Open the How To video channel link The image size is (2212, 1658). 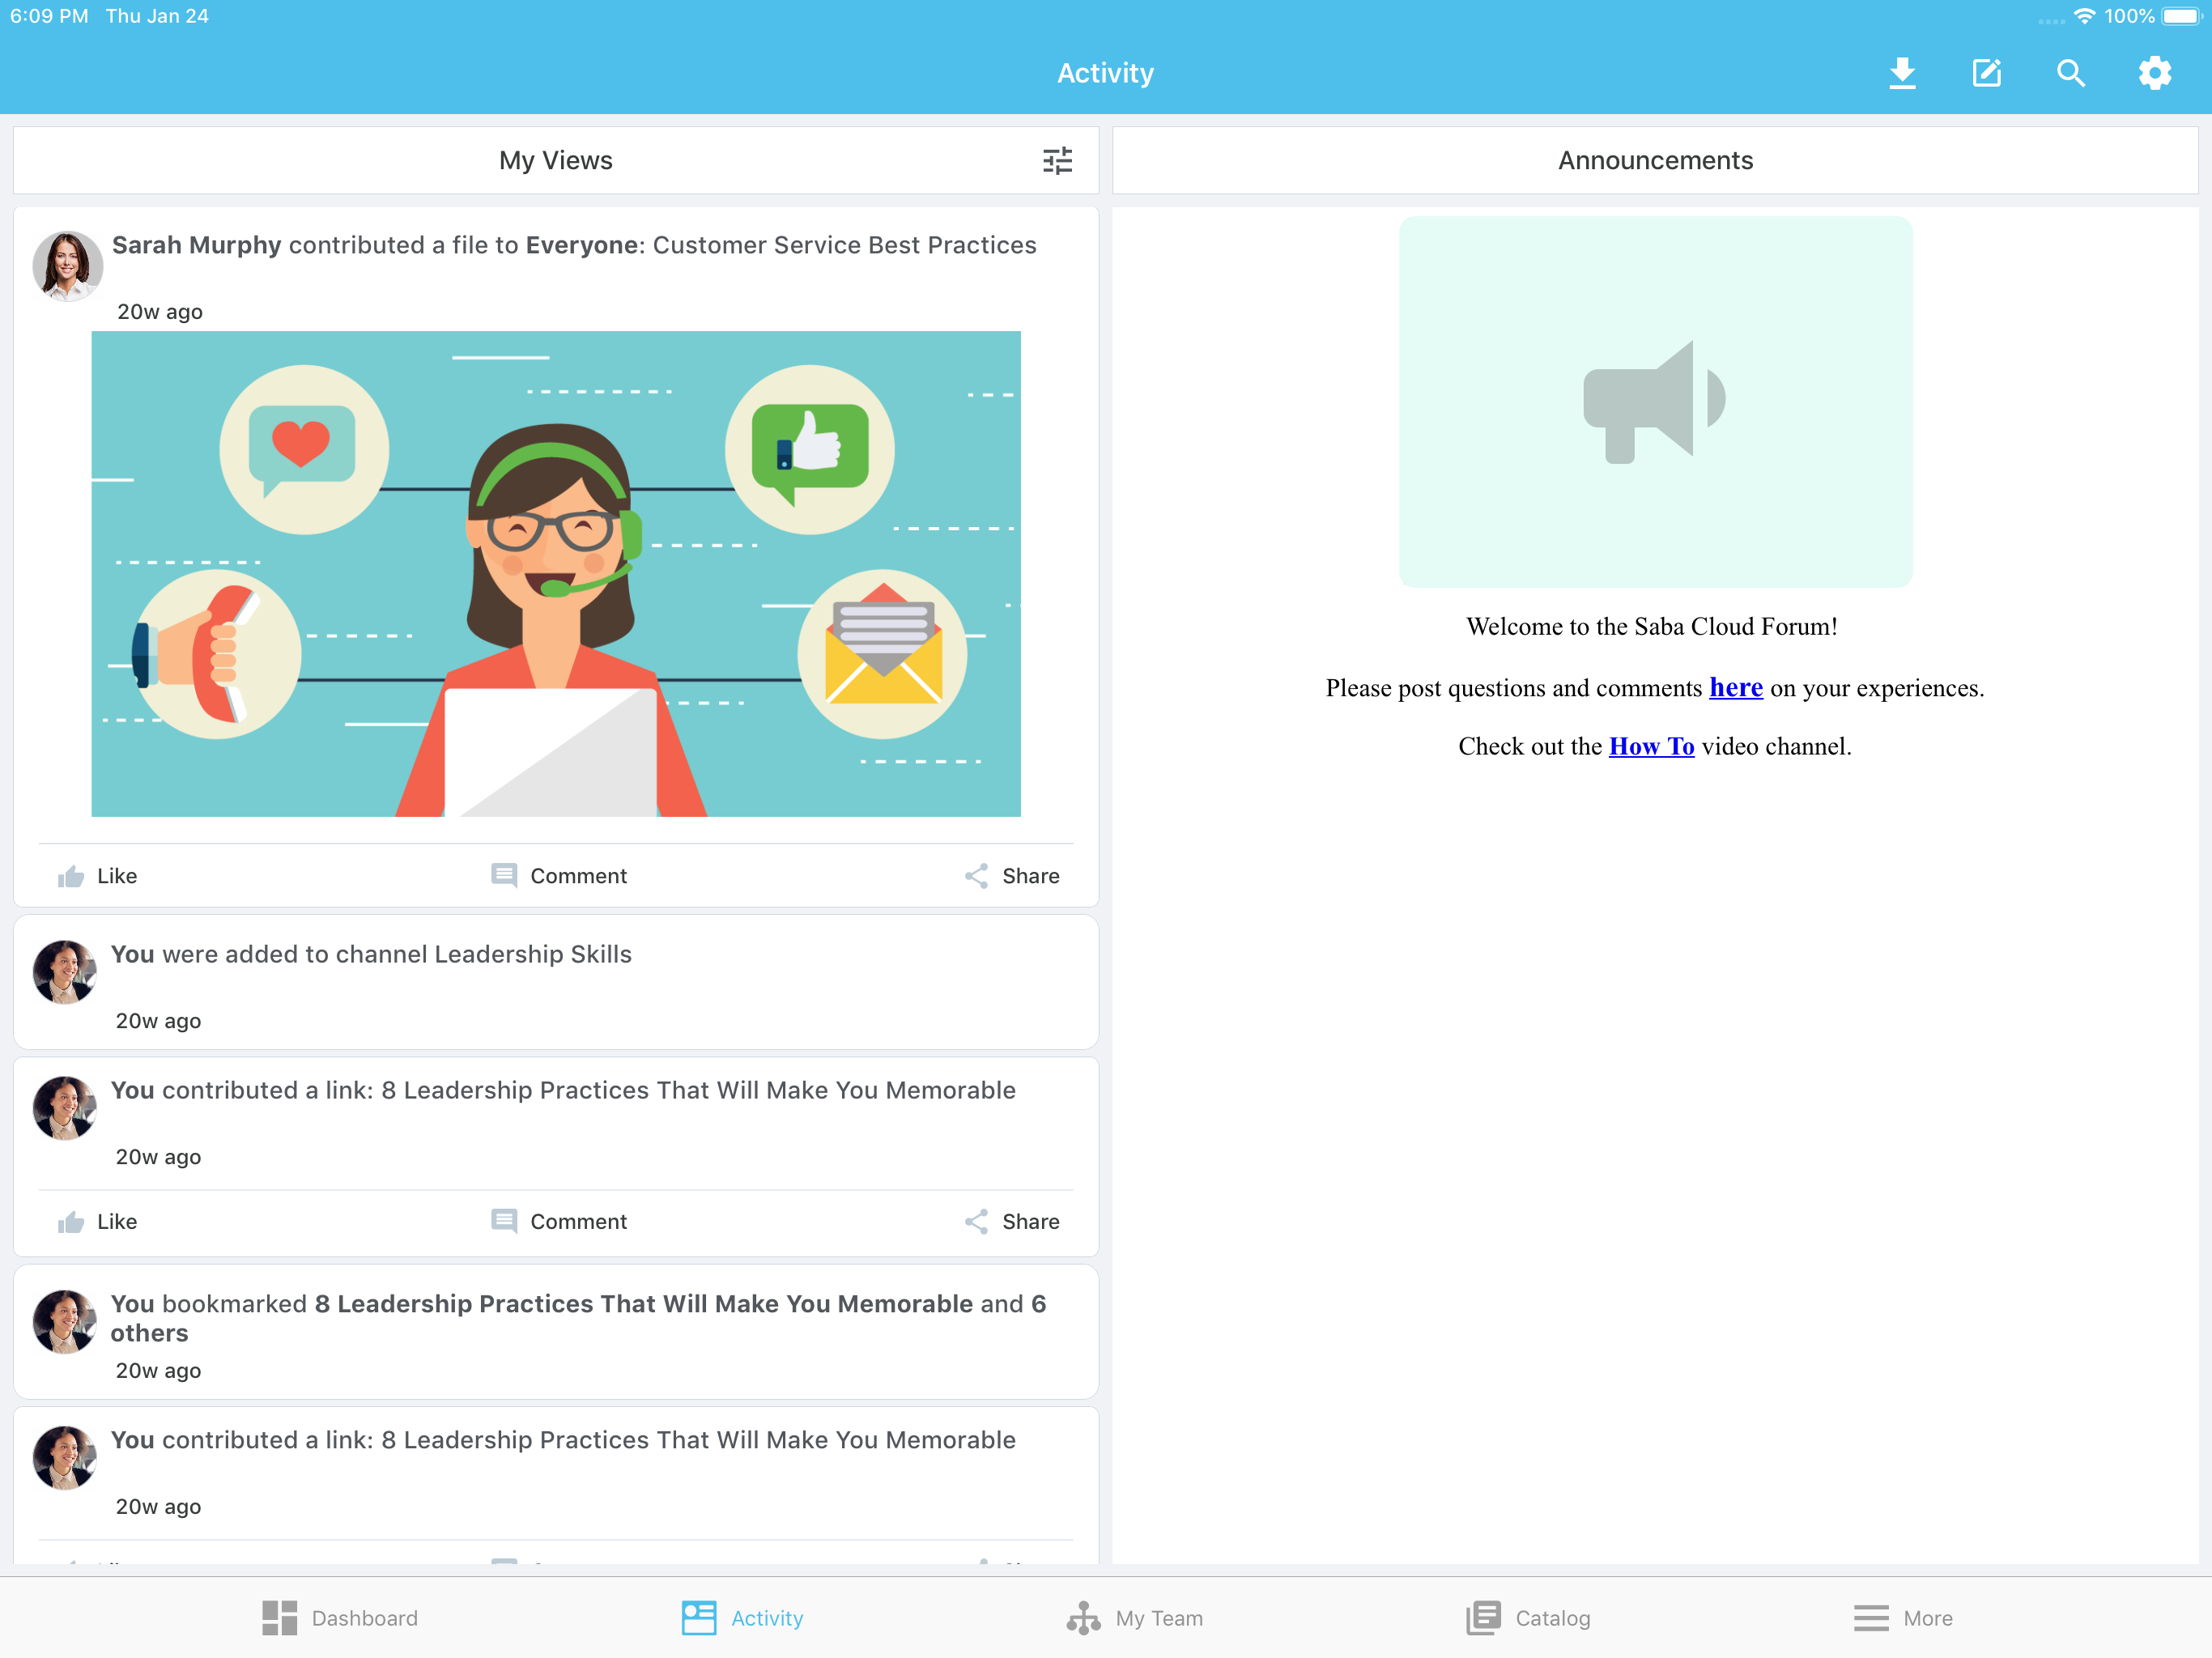coord(1651,746)
